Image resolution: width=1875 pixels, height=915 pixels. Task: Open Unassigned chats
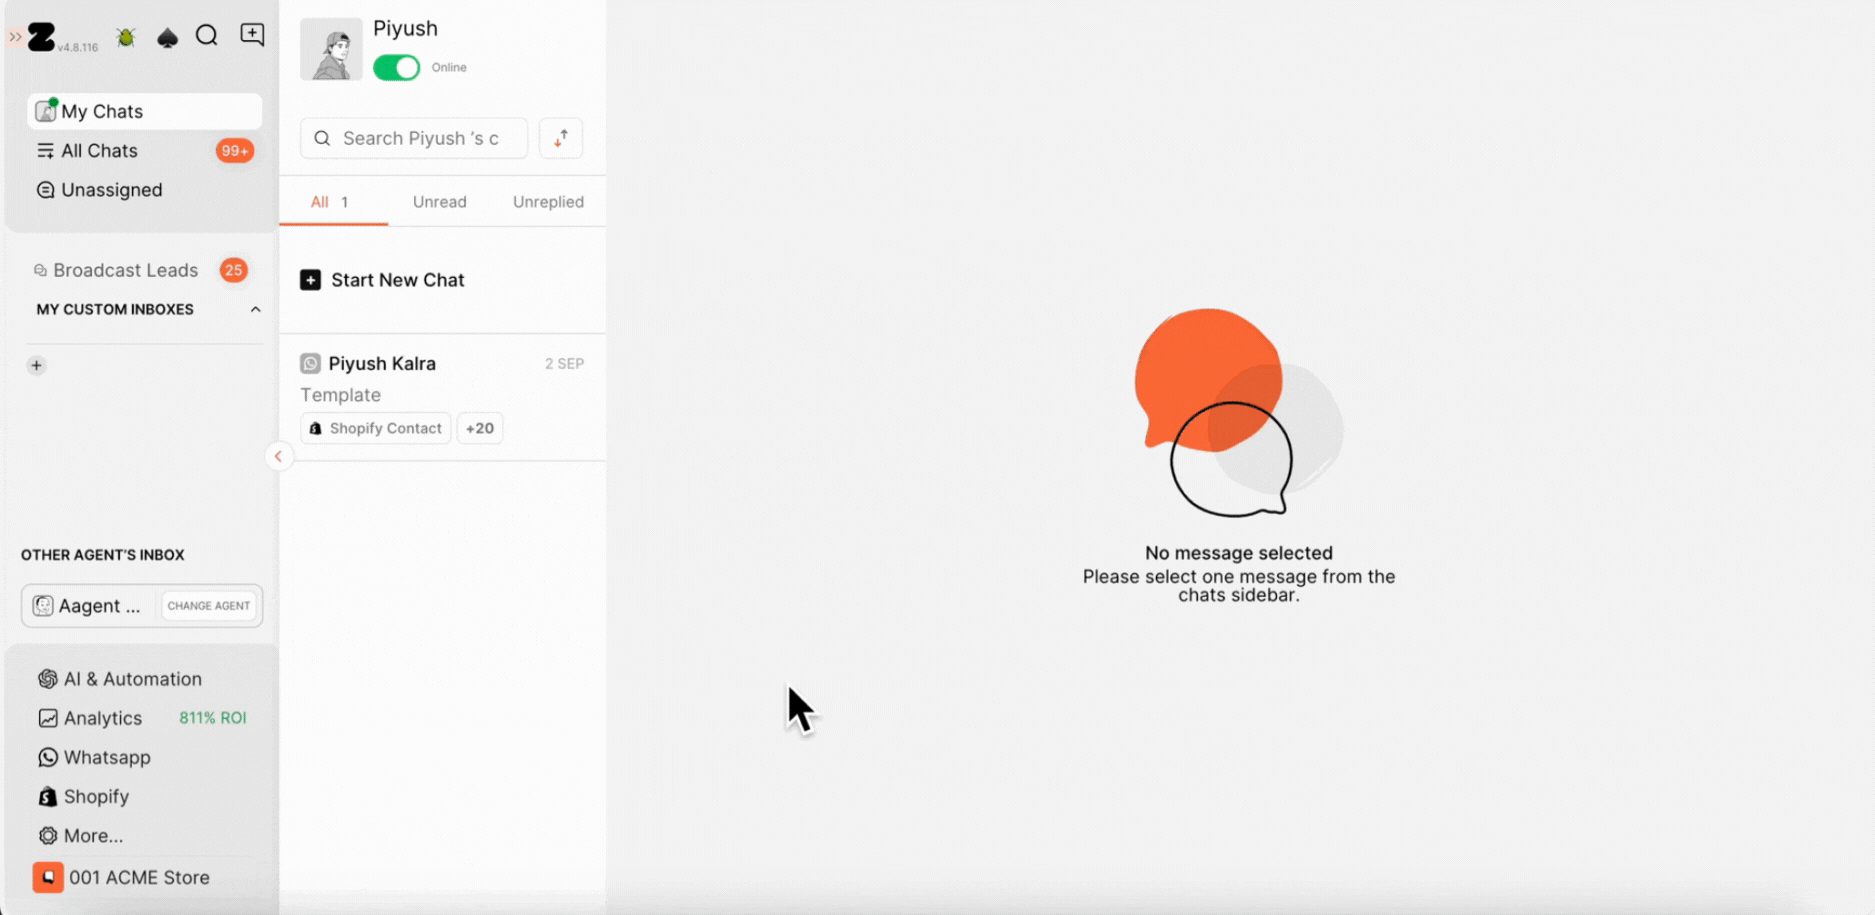click(x=144, y=190)
